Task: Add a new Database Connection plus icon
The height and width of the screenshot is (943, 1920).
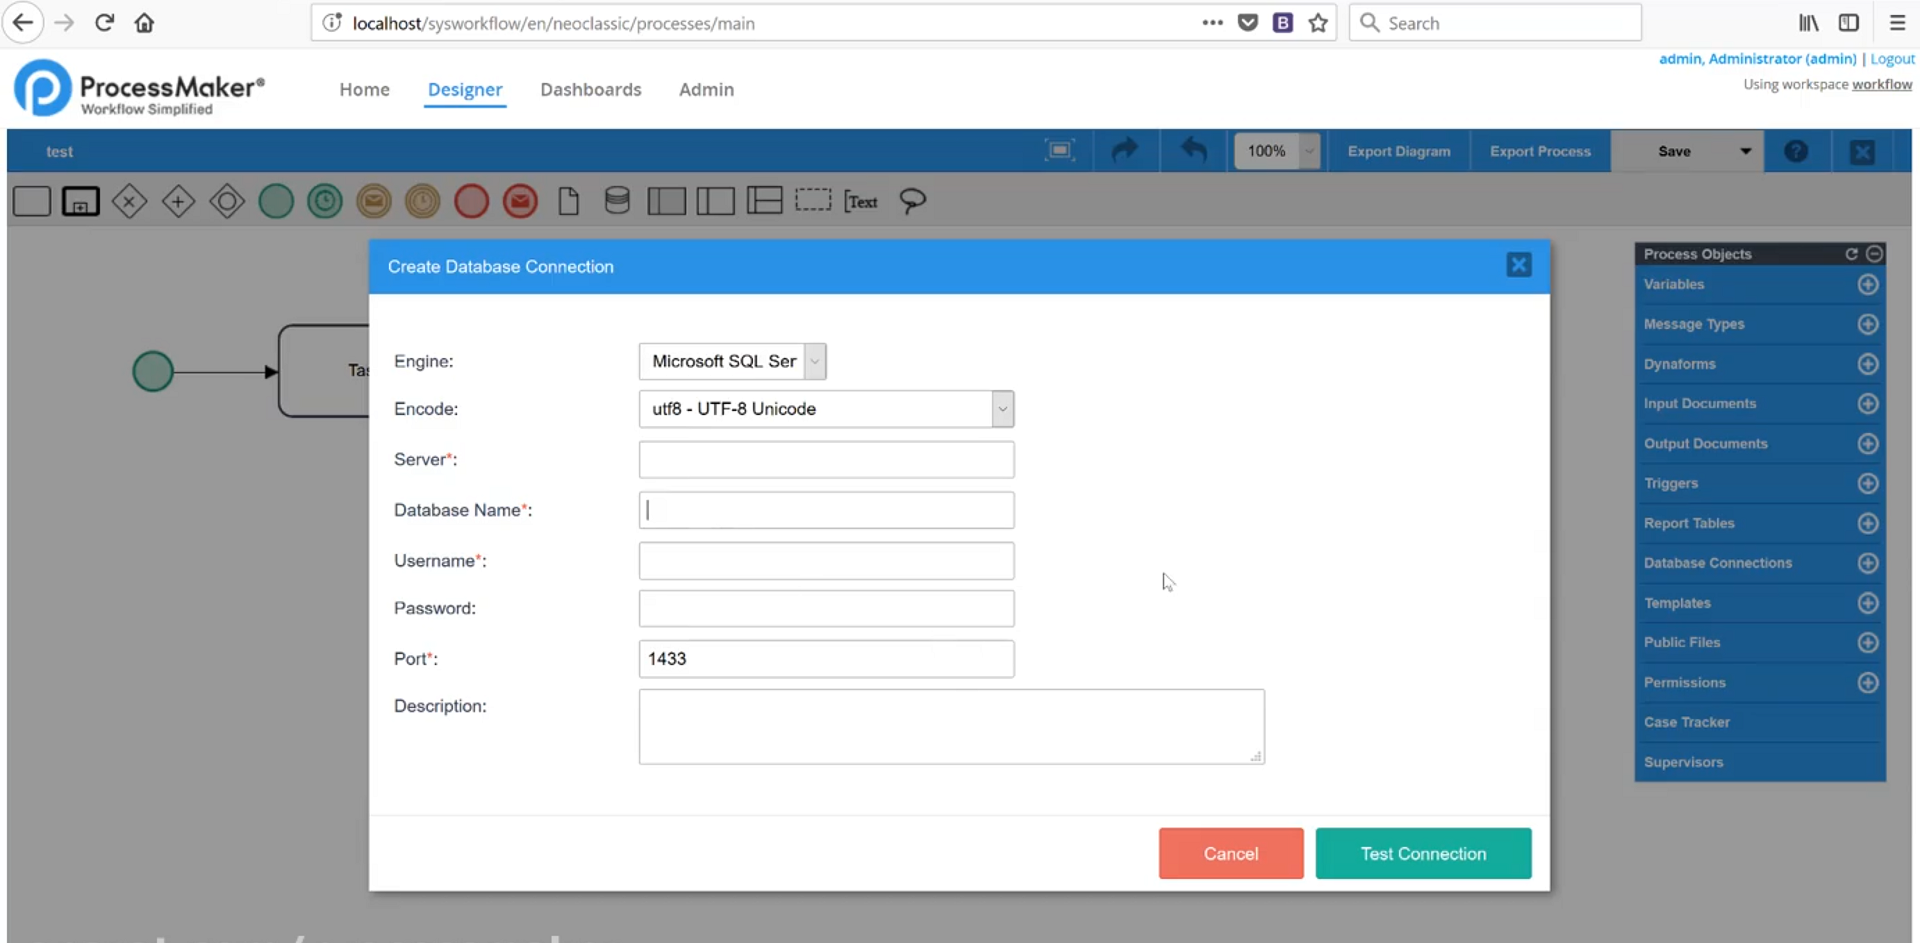Action: 1867,563
